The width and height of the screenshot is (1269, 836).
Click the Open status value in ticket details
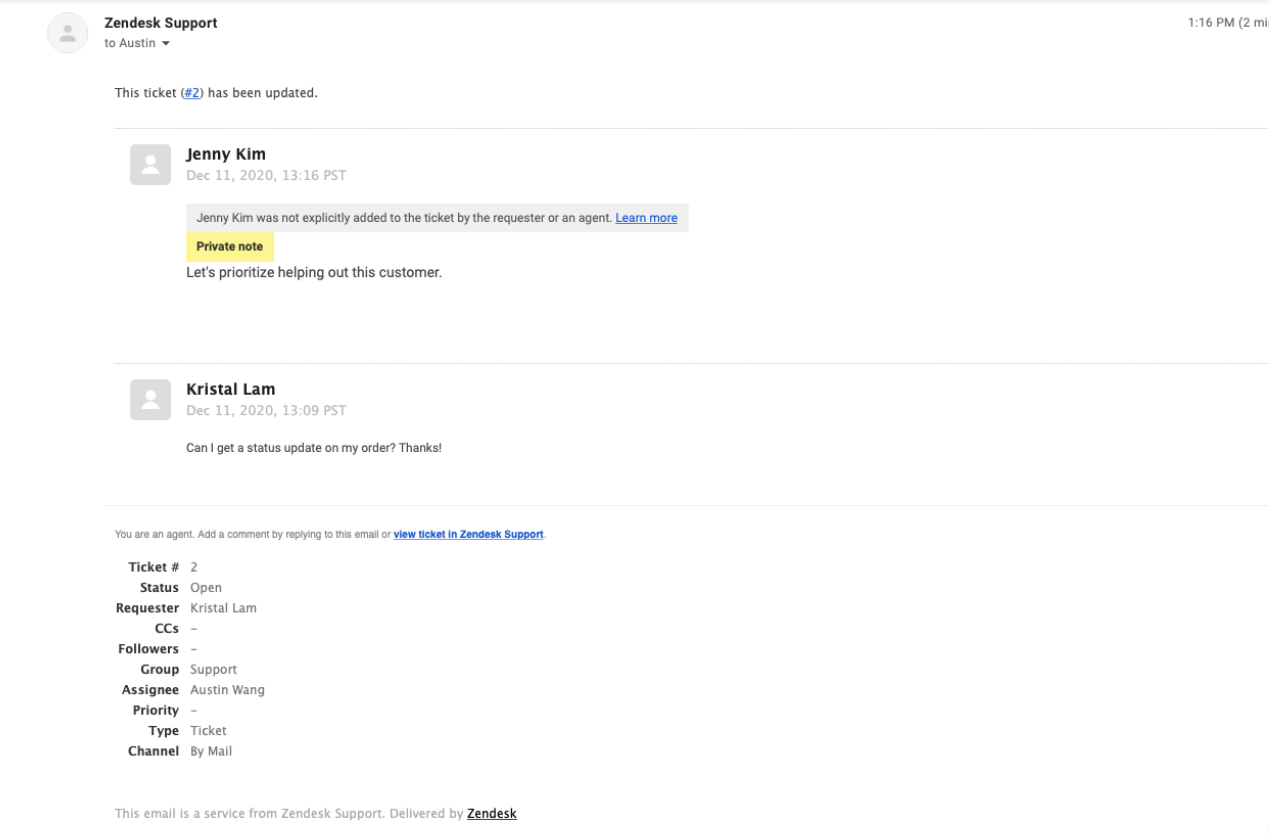[x=206, y=587]
